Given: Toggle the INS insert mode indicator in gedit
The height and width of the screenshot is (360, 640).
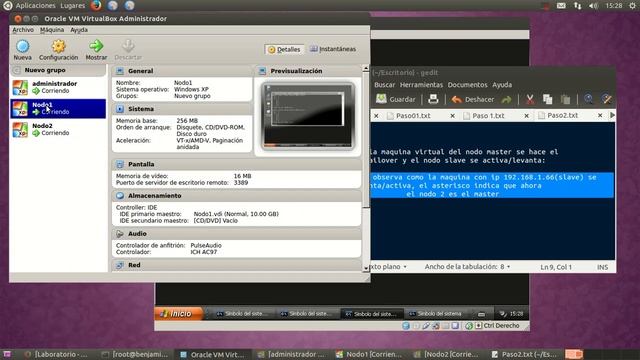Looking at the screenshot, I should [x=602, y=267].
